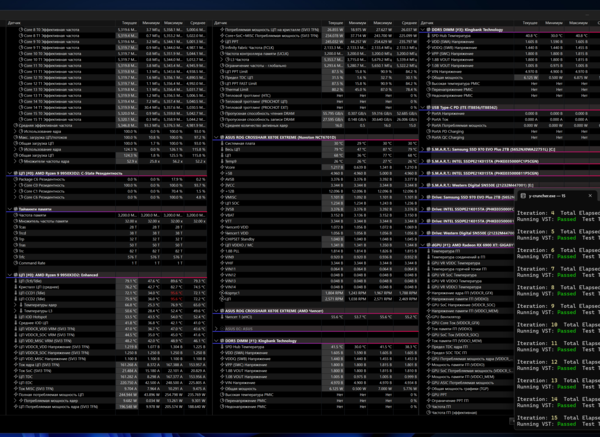Click the thermometer icon beside ЦП CCD1 (Tdie)
Image resolution: width=600 pixels, height=437 pixels.
16,293
